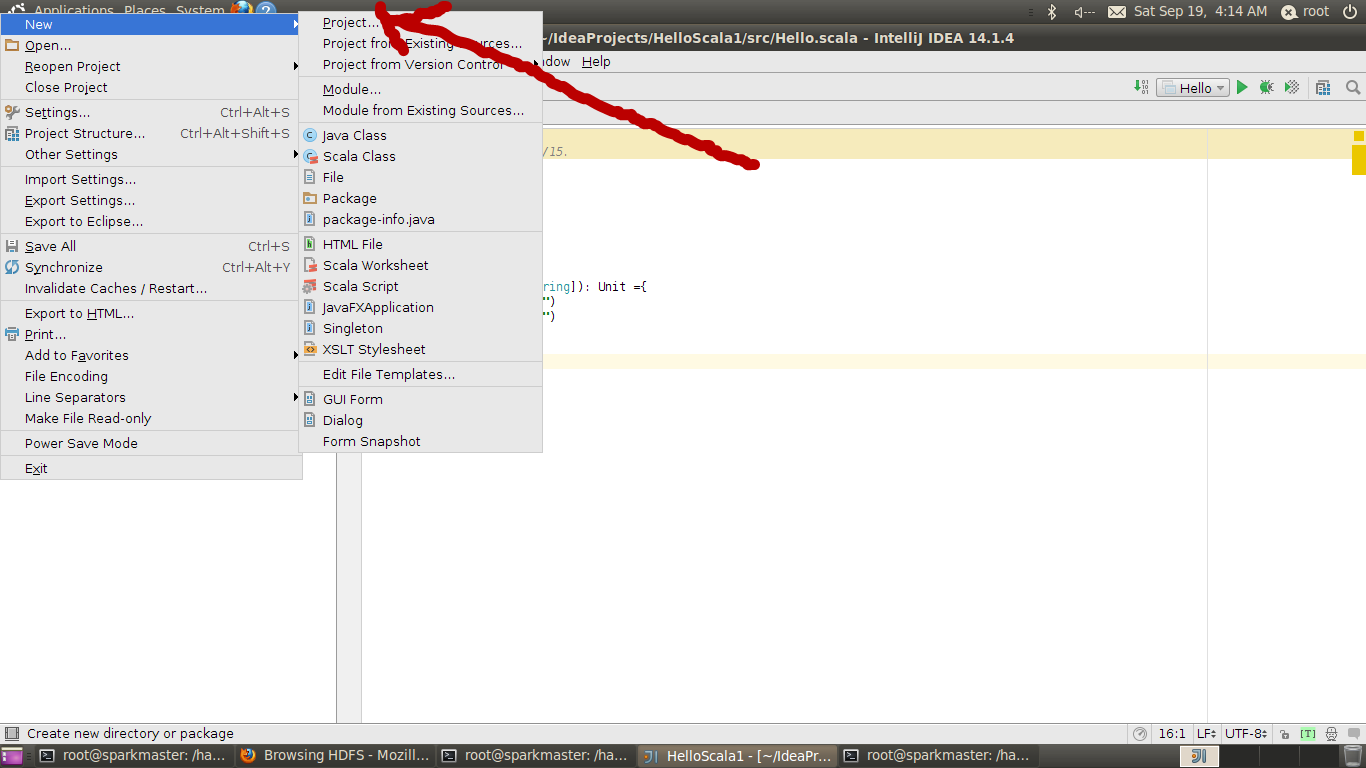Toggle the tool windows icon in status bar

pos(11,734)
